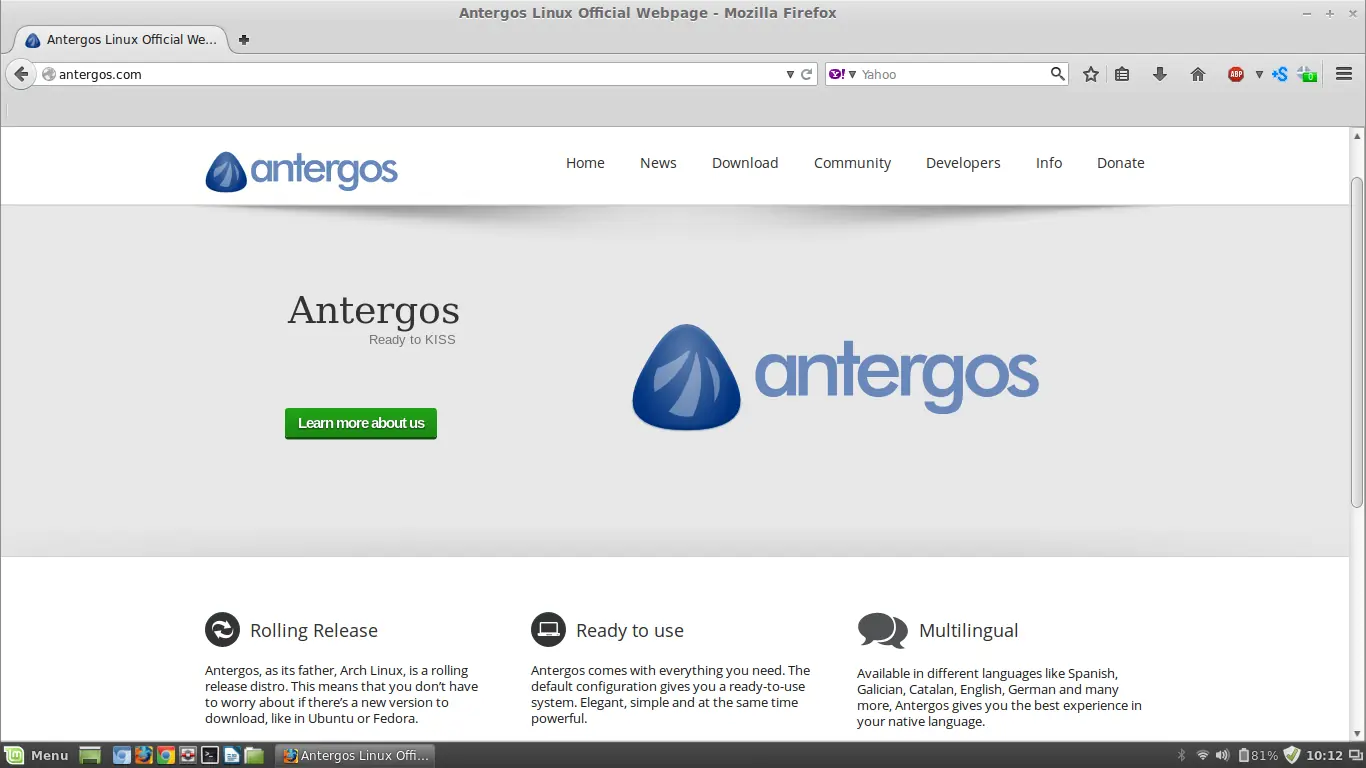Open the Developers nav item

(x=963, y=163)
